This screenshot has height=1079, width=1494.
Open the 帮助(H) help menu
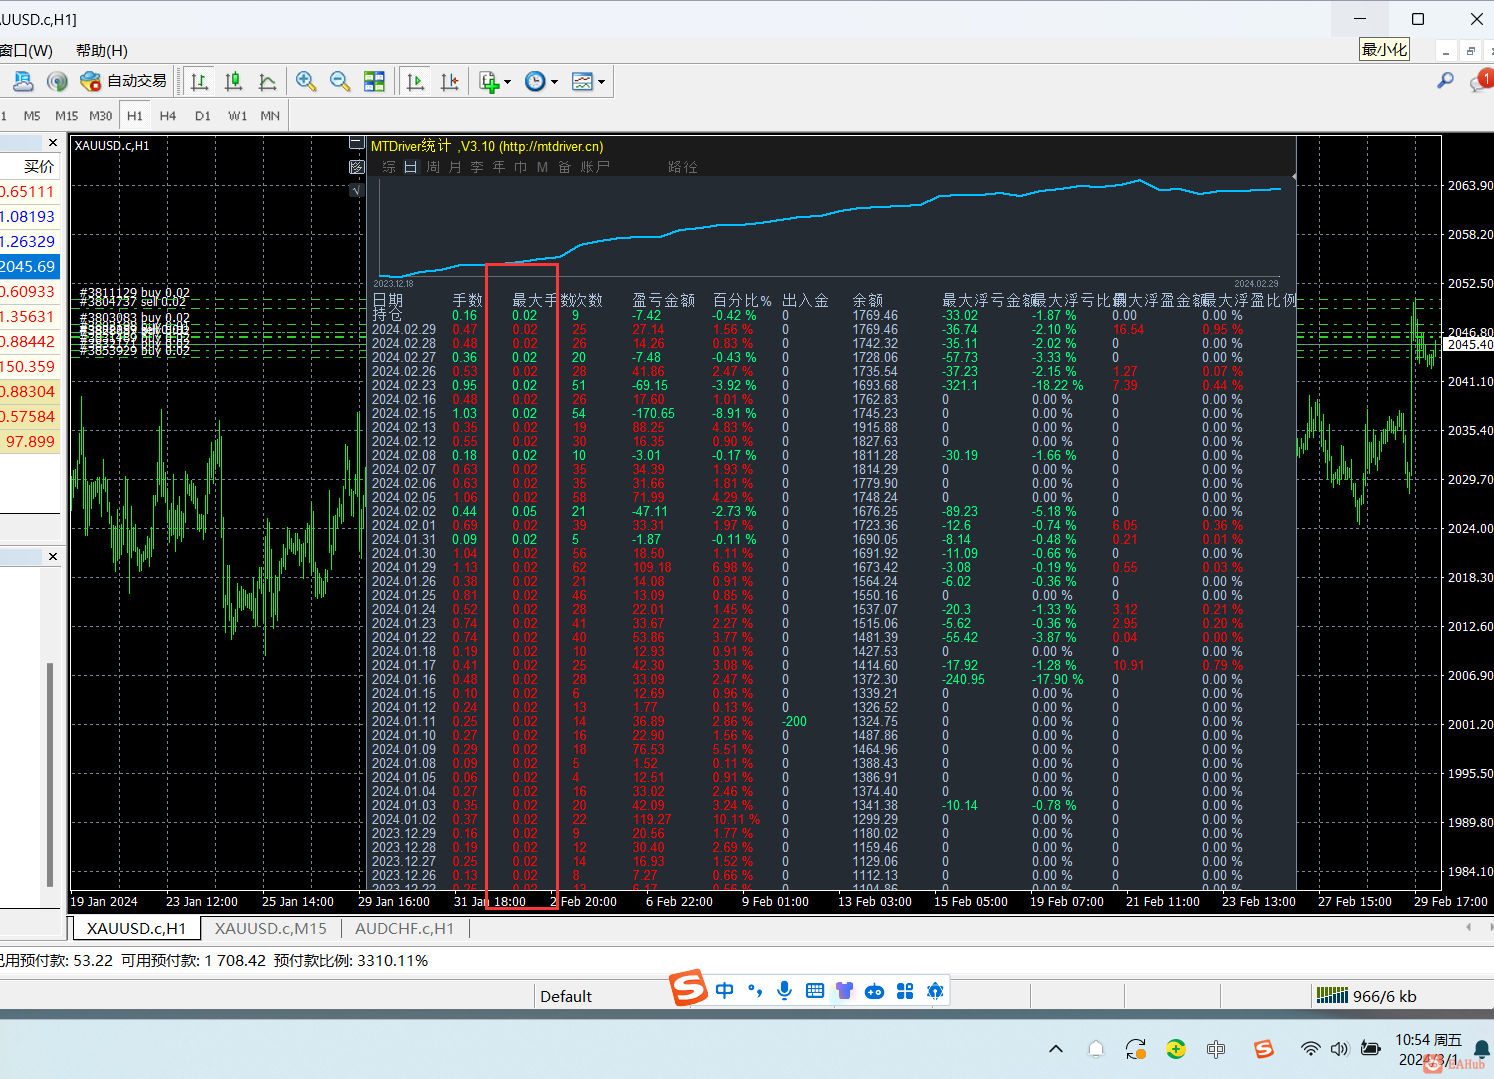coord(102,50)
